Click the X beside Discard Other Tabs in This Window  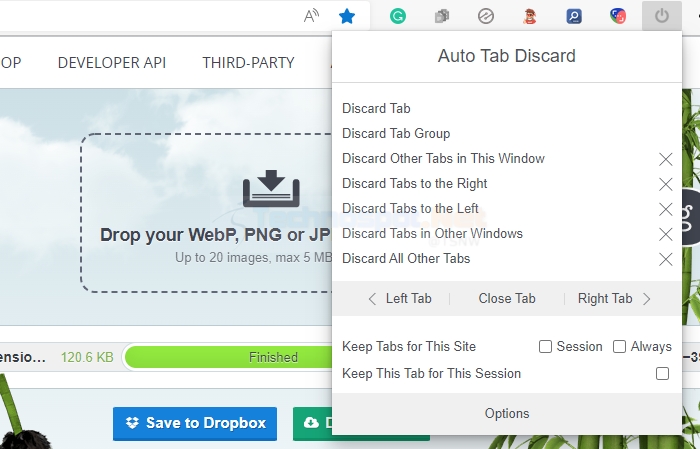(x=666, y=159)
